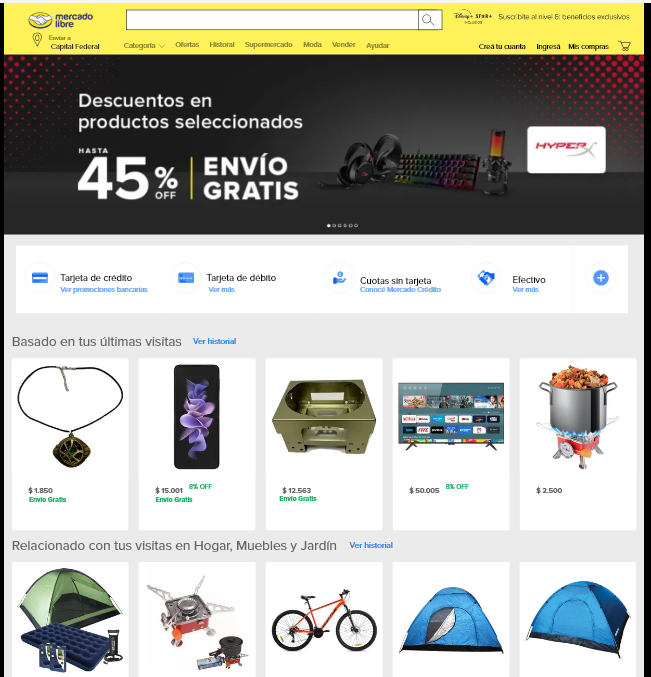Open the Ofertas menu item
Viewport: 651px width, 677px height.
coord(187,44)
